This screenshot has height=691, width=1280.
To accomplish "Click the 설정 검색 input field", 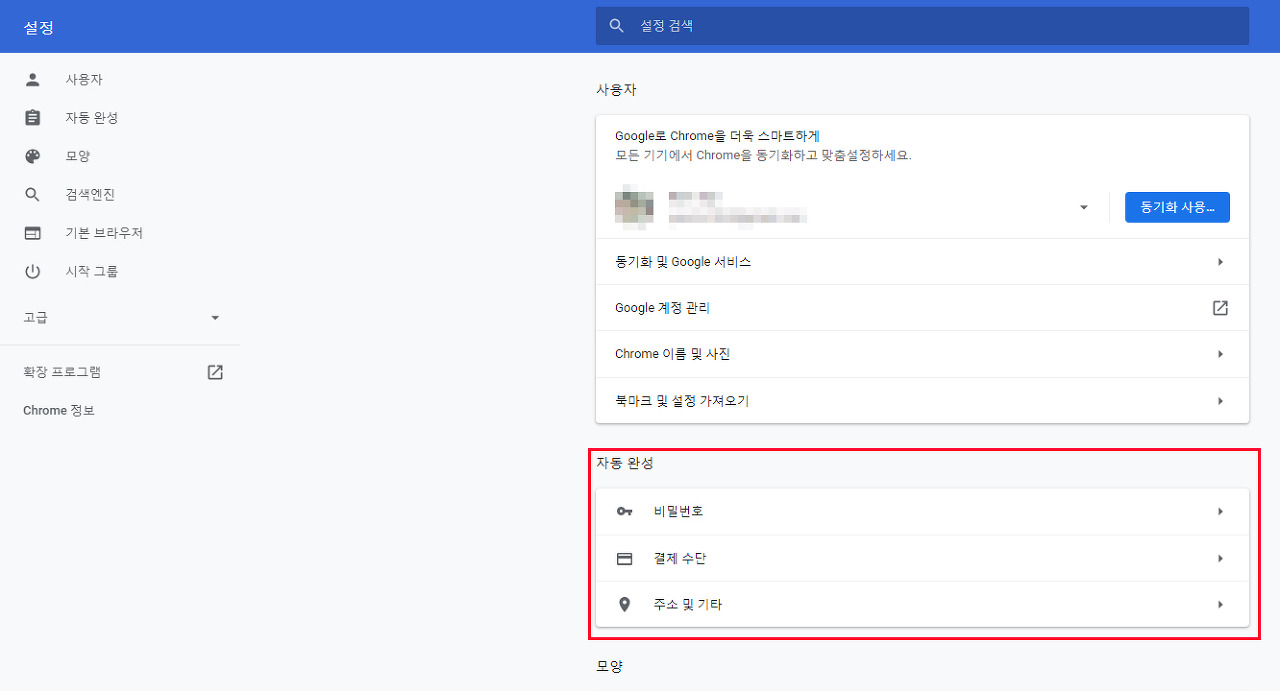I will pyautogui.click(x=922, y=26).
